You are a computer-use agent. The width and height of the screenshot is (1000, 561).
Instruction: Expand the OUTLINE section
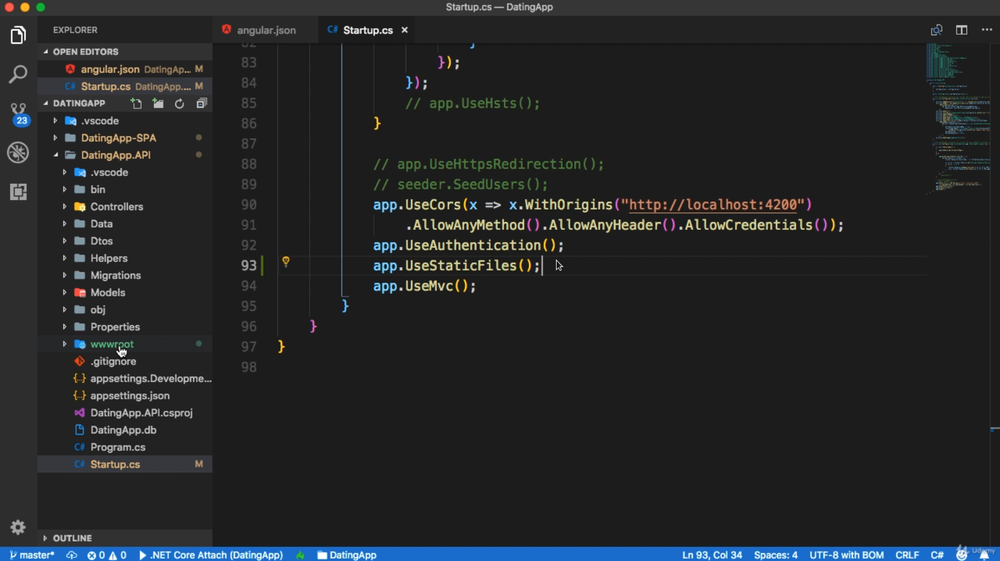72,538
